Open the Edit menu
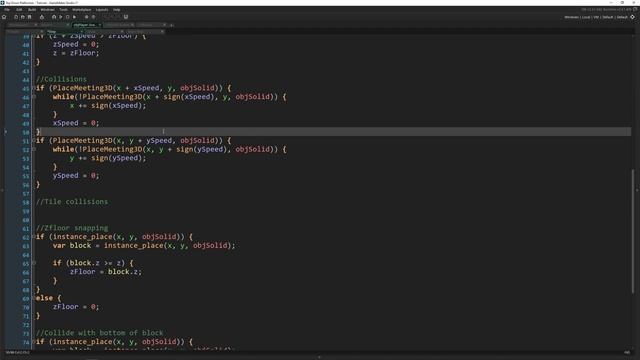Image resolution: width=640 pixels, height=360 pixels. point(19,9)
